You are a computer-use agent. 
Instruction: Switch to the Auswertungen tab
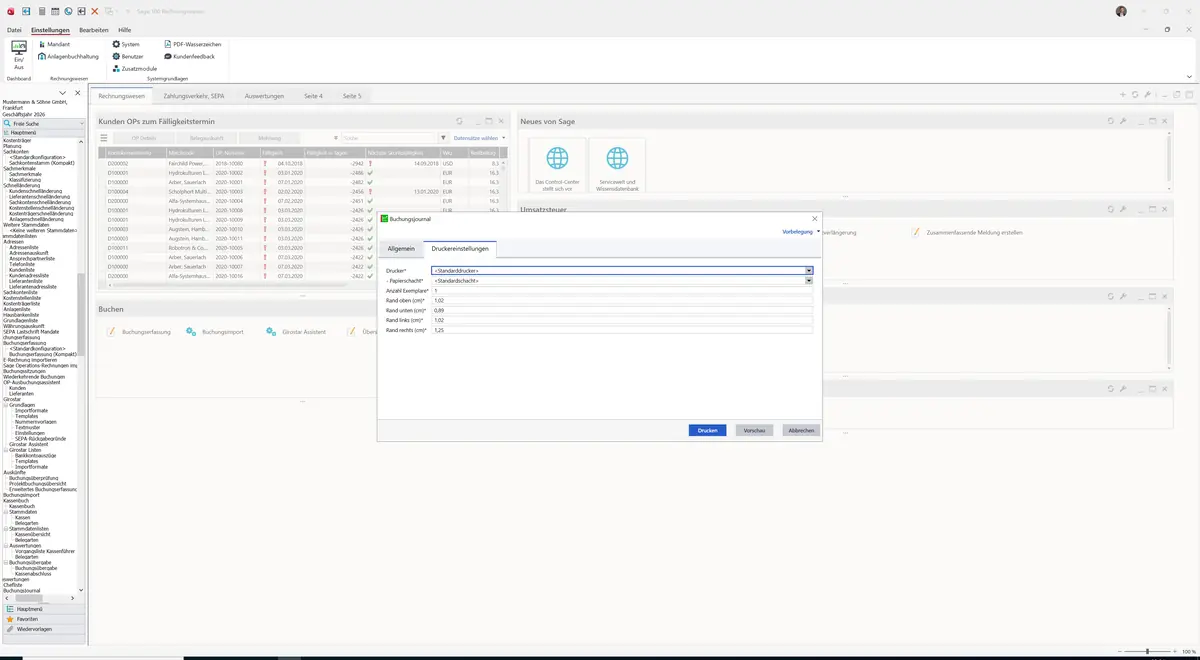click(264, 96)
